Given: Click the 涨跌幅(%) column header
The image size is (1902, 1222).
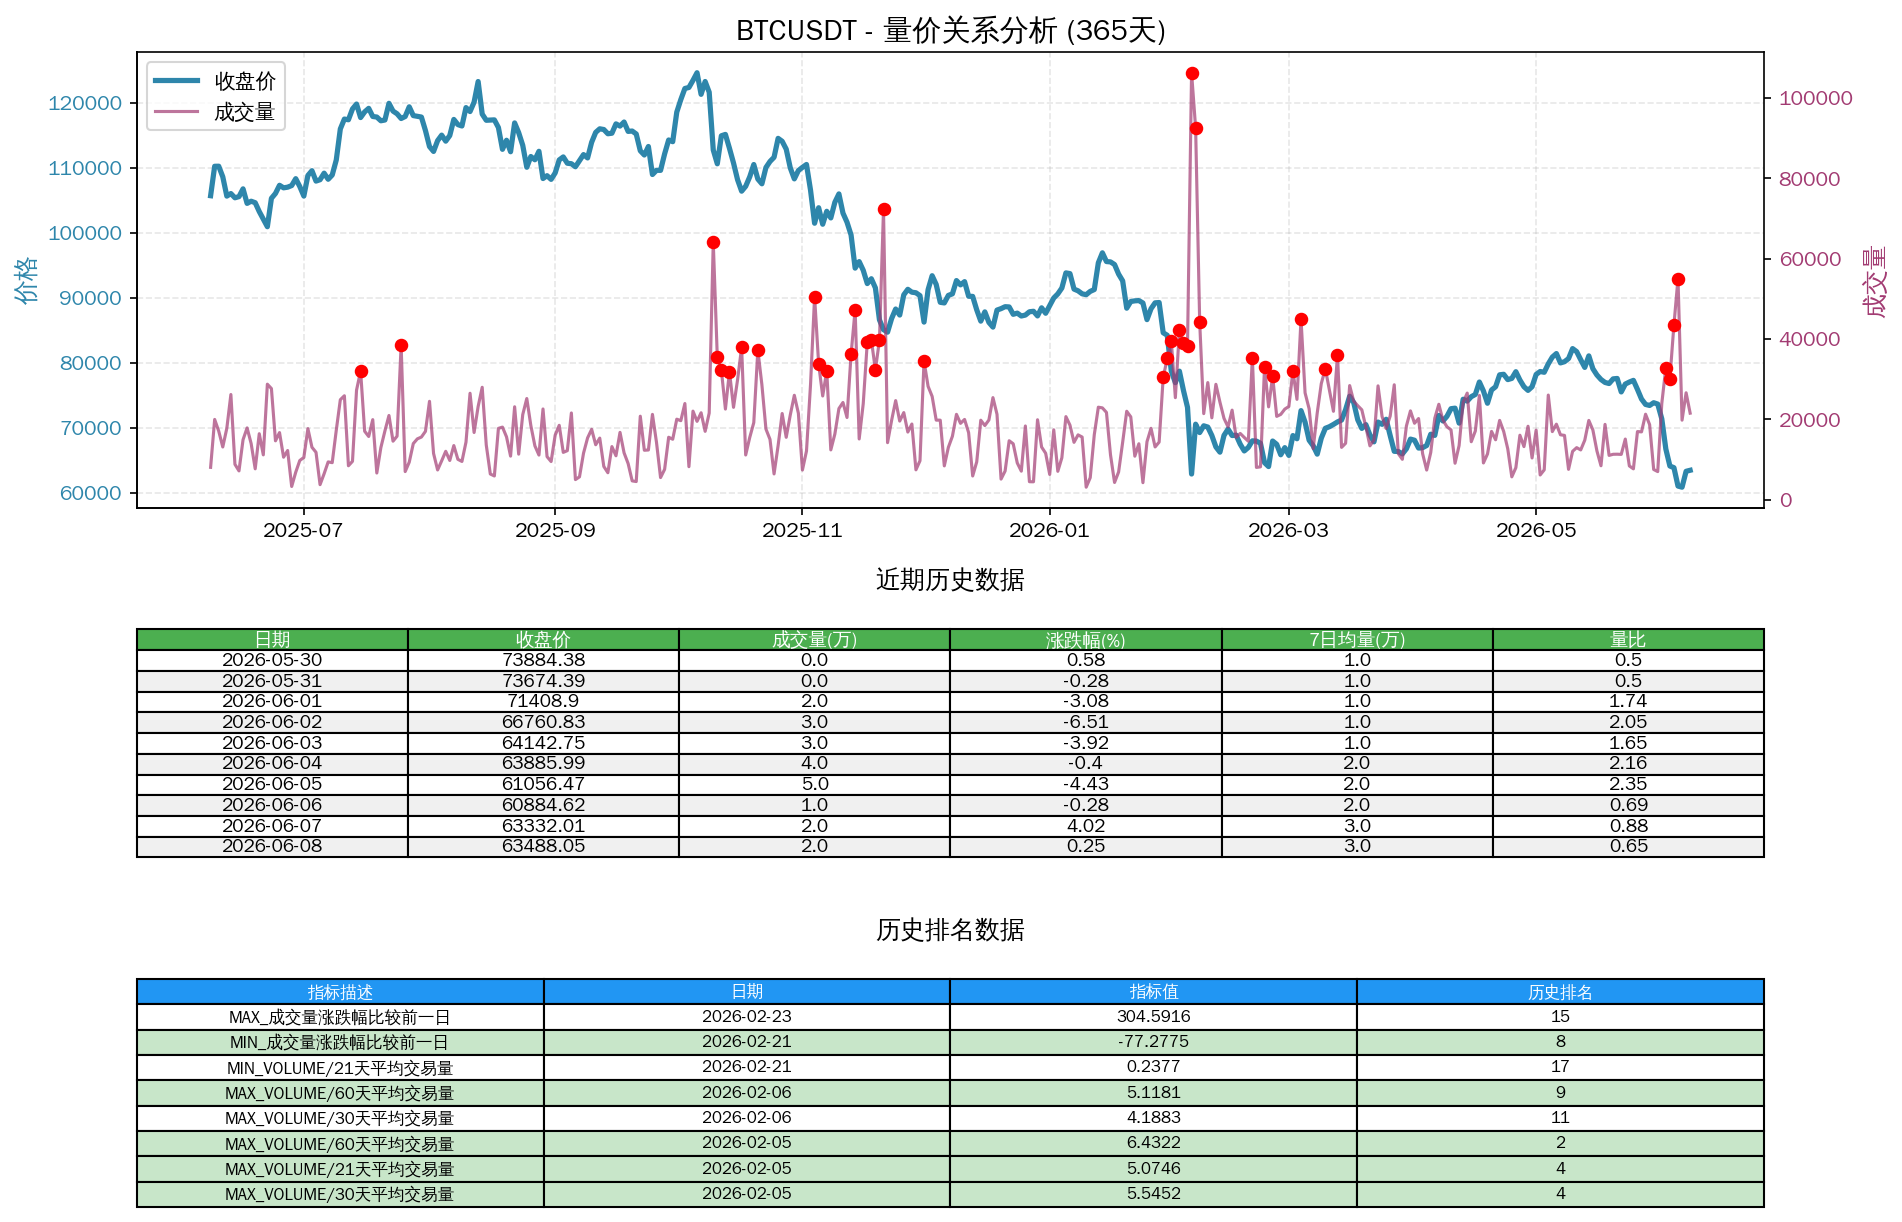Looking at the screenshot, I should (x=1086, y=640).
